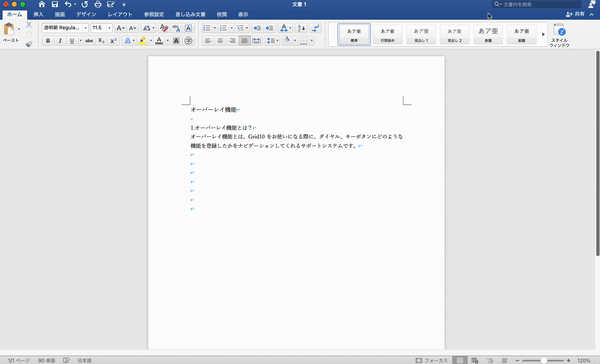Toggle italic formatting

[x=60, y=41]
